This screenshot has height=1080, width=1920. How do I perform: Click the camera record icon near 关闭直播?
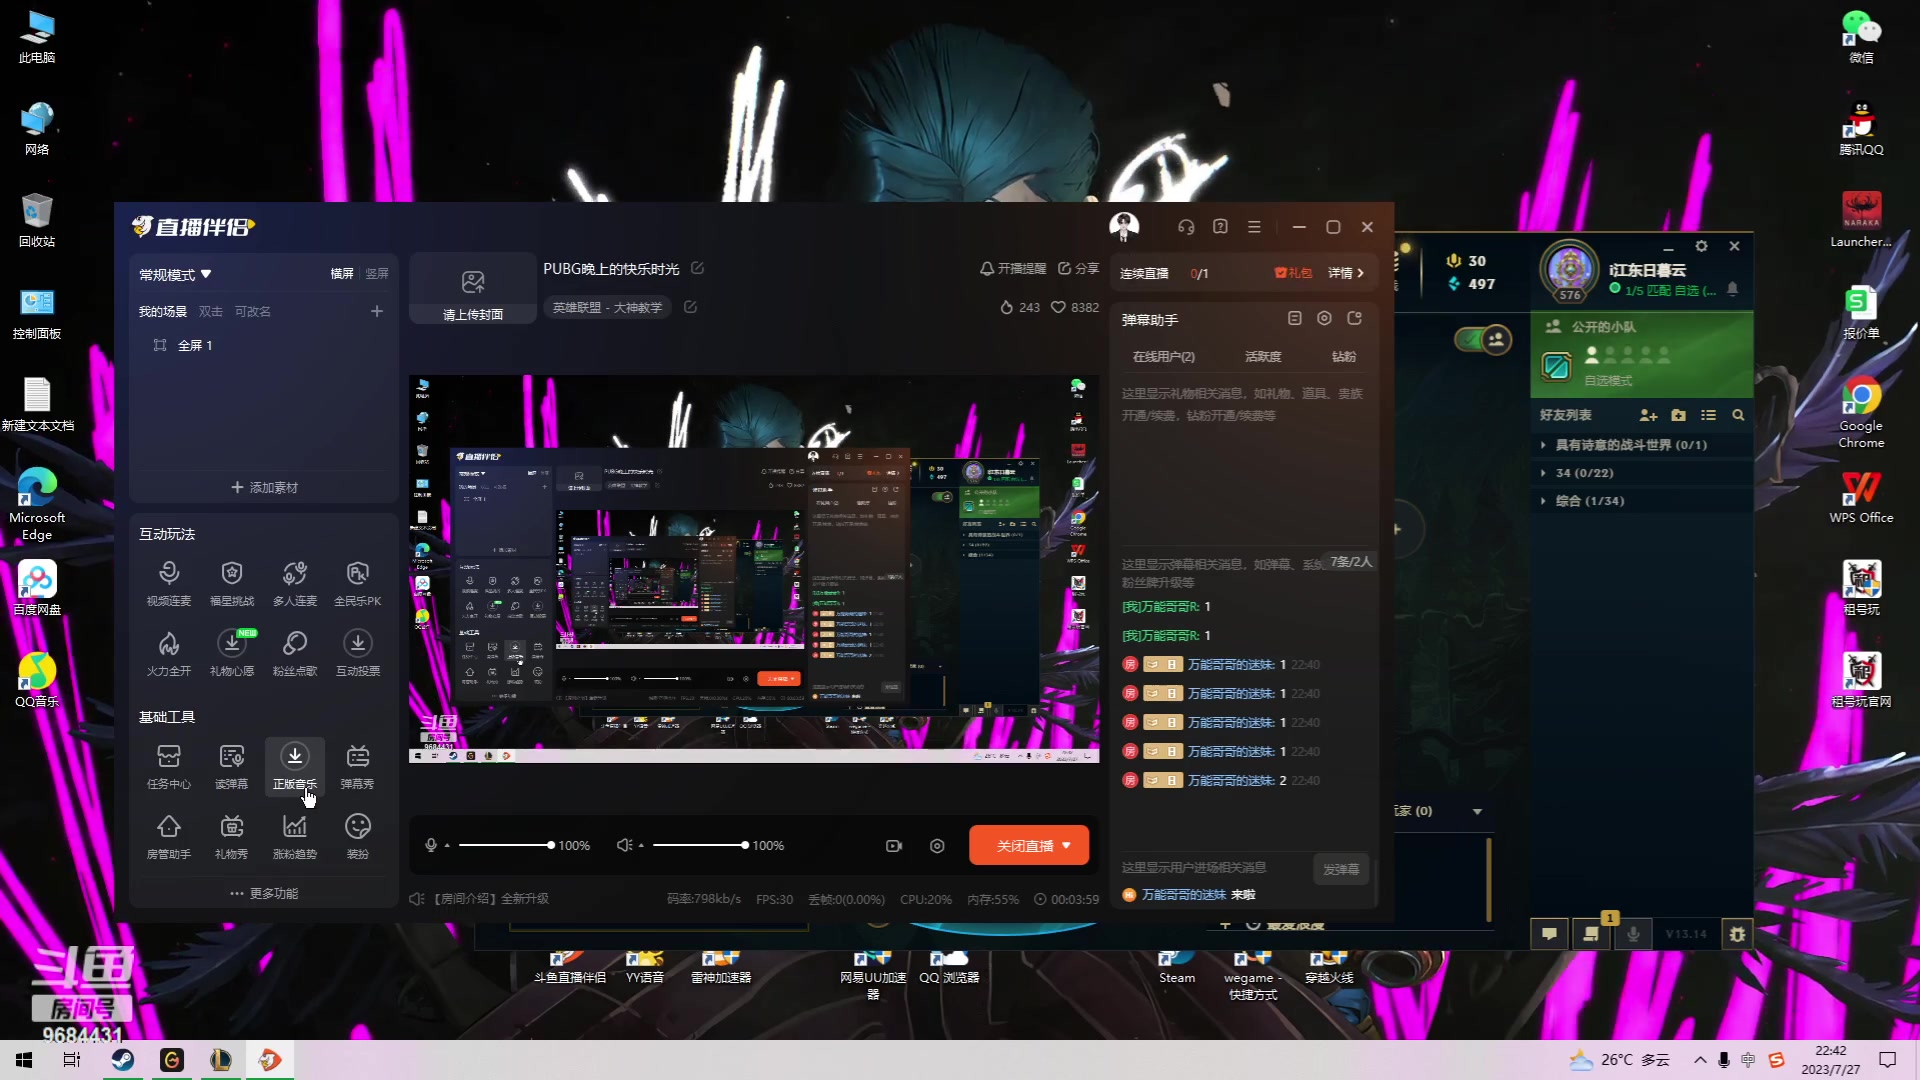pyautogui.click(x=894, y=846)
